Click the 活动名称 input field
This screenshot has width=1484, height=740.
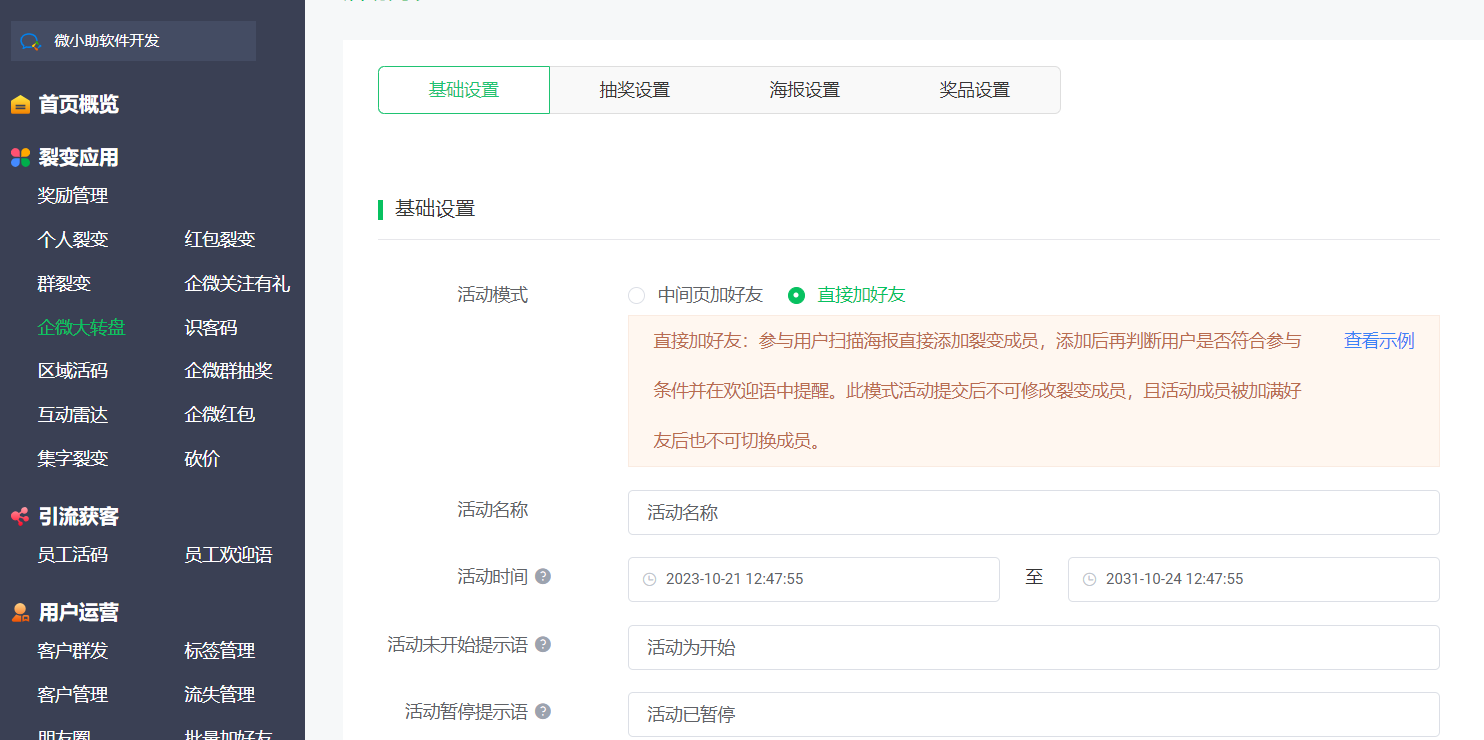click(1033, 513)
